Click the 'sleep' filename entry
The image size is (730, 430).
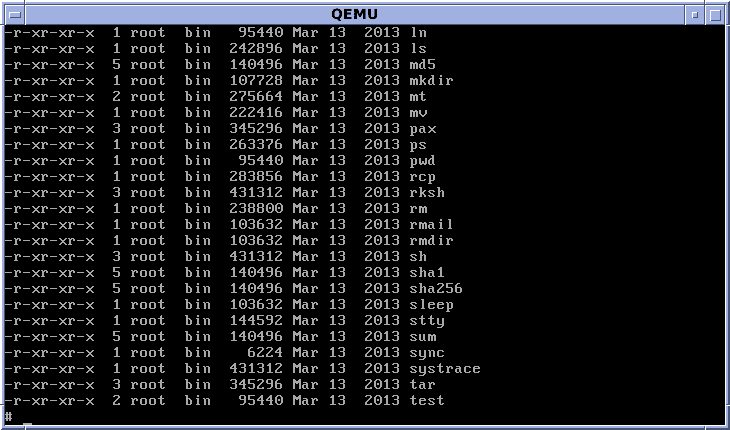[431, 305]
